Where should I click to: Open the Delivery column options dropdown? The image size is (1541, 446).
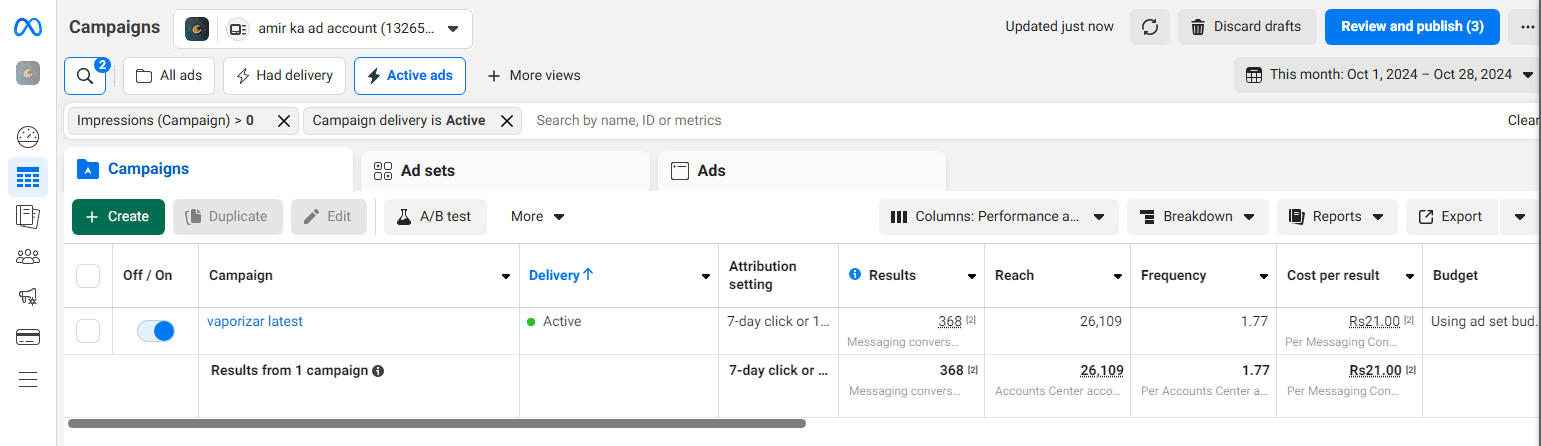coord(705,276)
